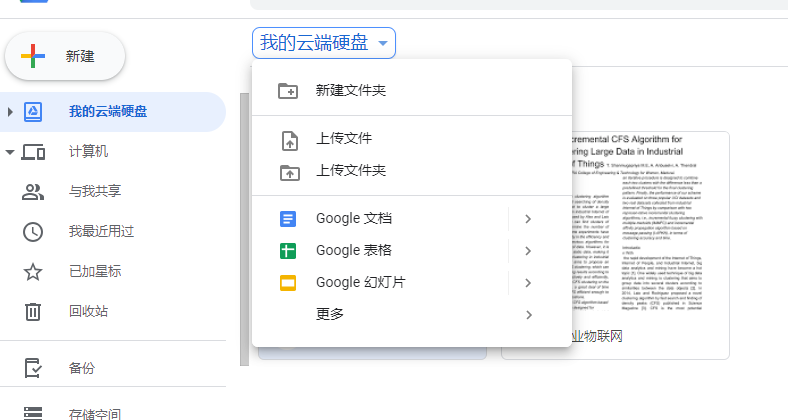Open the CFS Algorithm document thumbnail
Screen dimensions: 788x420
coord(650,226)
